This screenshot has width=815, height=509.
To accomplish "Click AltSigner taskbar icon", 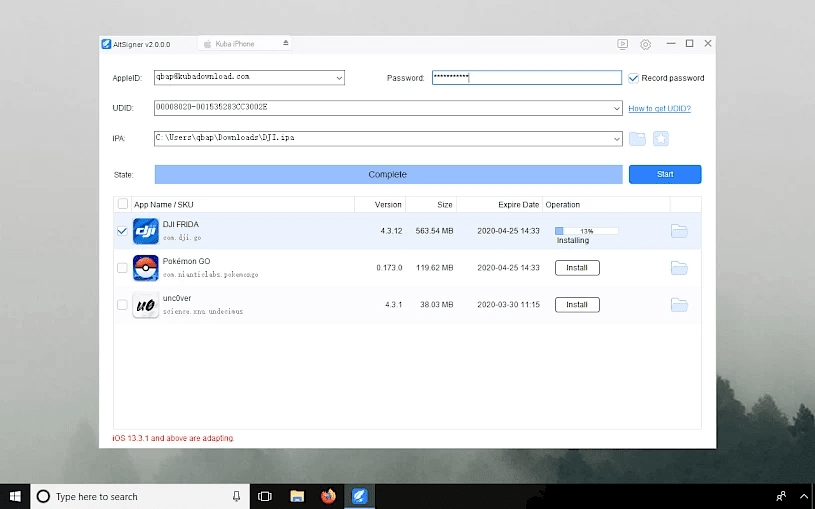I will tap(360, 497).
